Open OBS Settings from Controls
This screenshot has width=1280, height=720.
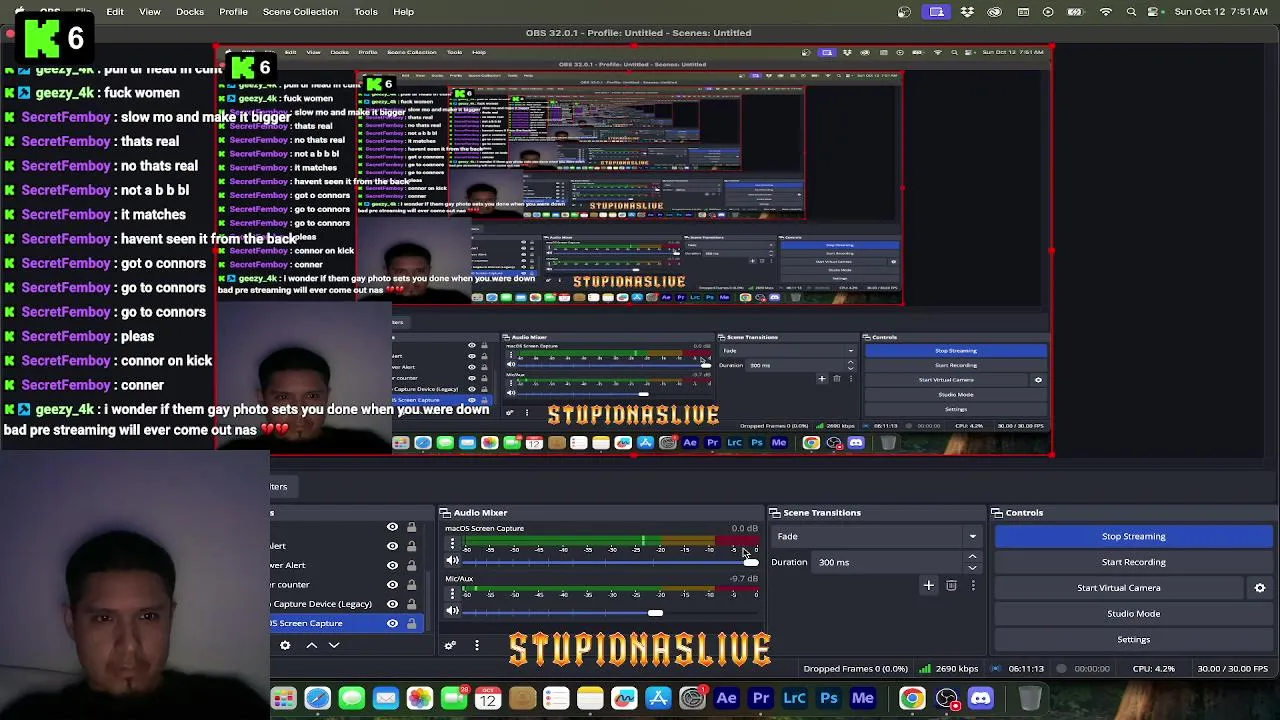click(1133, 640)
